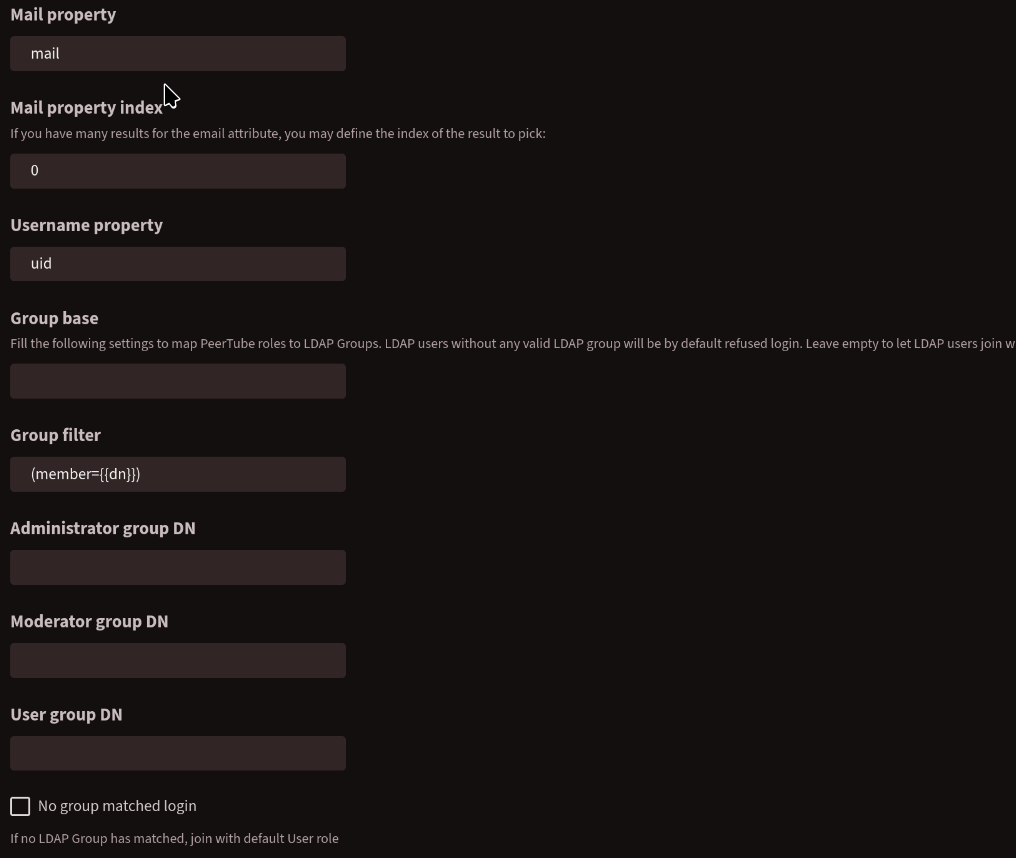Viewport: 1016px width, 858px height.
Task: Select the User group DN field
Action: tap(178, 753)
